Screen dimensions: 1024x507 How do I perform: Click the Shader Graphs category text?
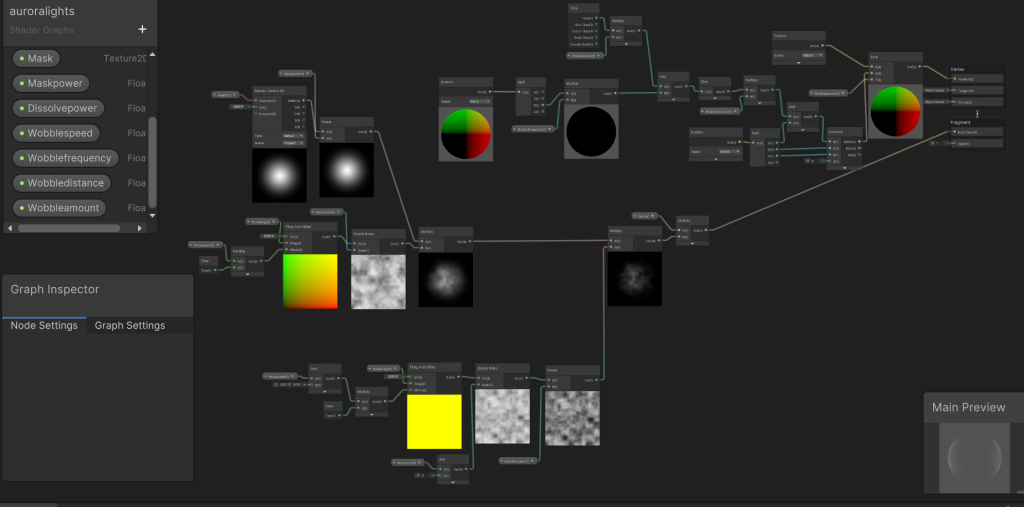coord(42,30)
